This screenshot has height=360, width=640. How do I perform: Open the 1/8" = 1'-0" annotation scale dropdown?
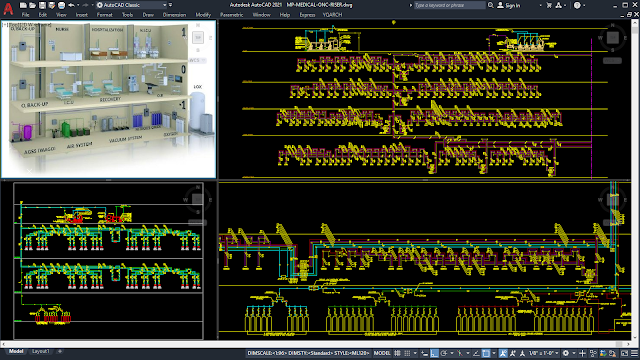click(x=544, y=353)
